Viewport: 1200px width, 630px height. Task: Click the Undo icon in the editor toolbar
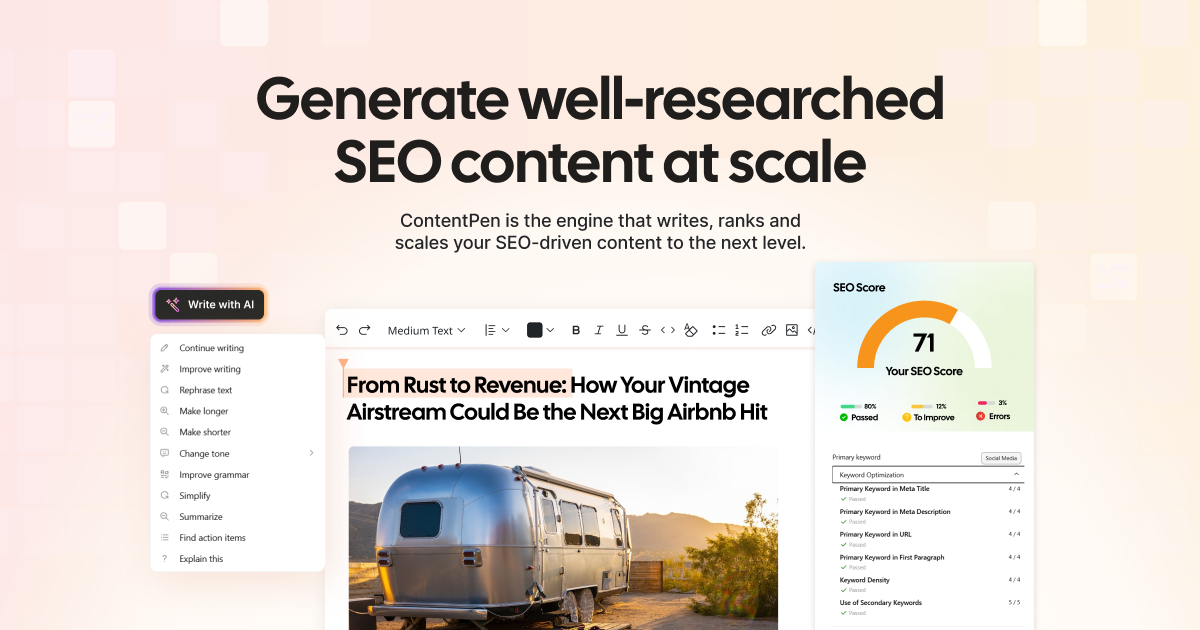[x=341, y=329]
